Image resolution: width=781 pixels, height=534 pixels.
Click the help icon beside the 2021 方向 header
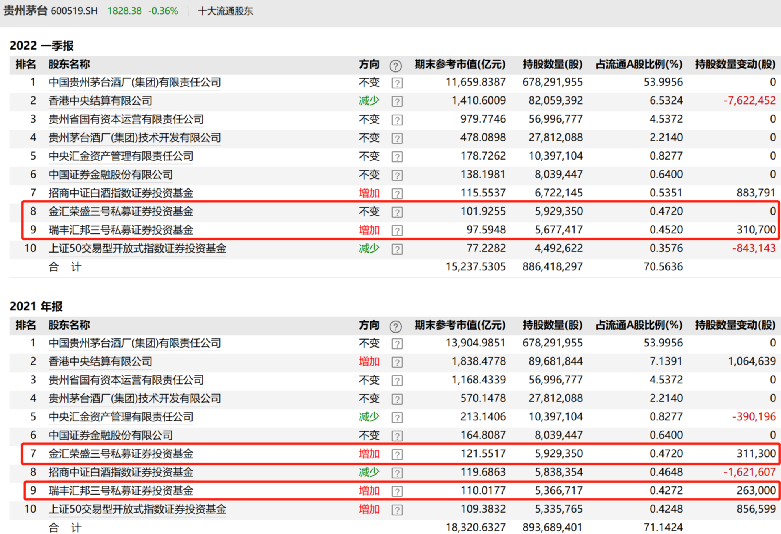click(x=396, y=326)
